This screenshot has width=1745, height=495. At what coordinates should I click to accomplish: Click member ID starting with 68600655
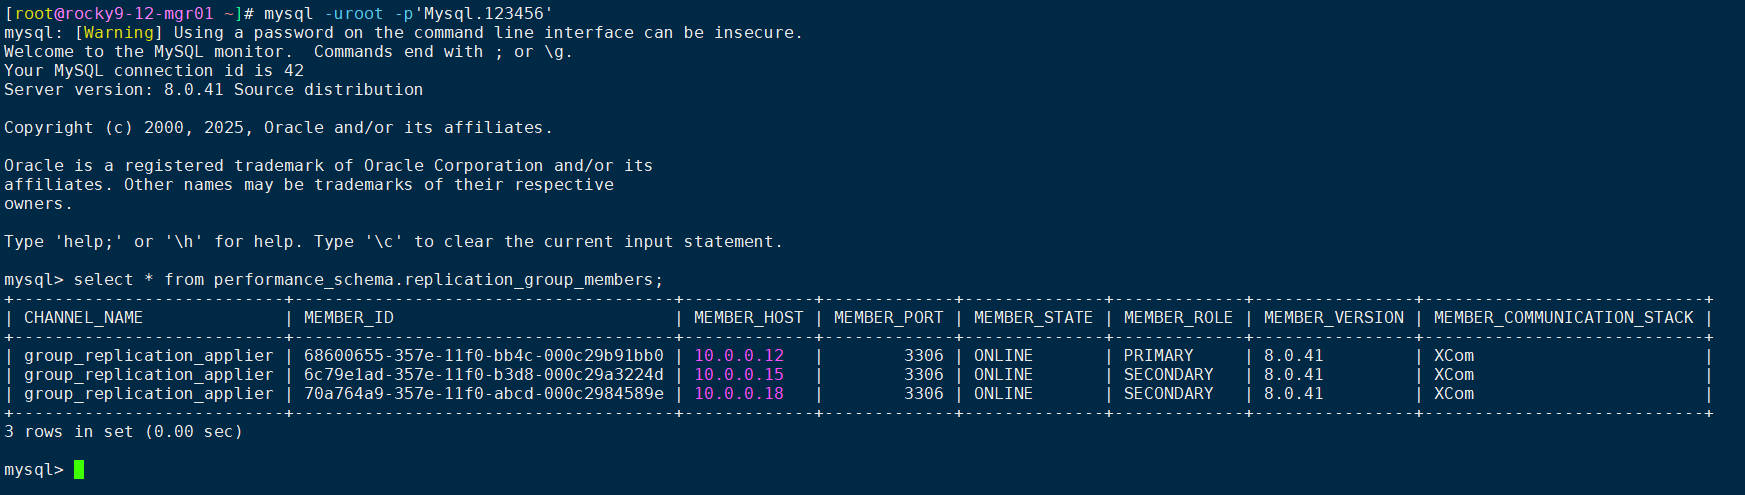(x=484, y=356)
